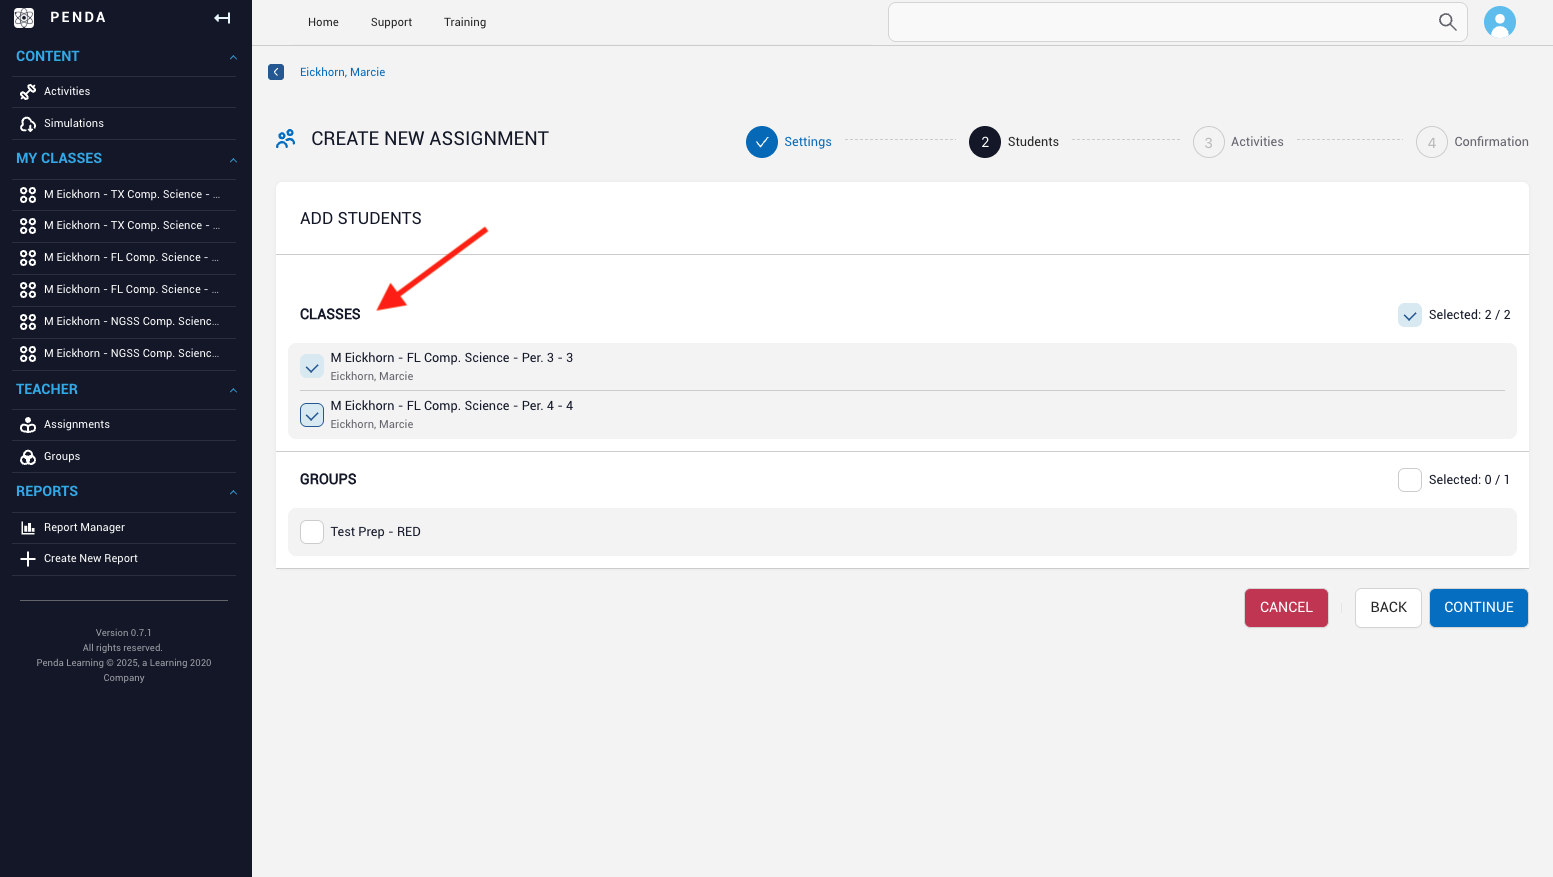Open Groups icon in sidebar
This screenshot has height=877, width=1553.
[28, 457]
